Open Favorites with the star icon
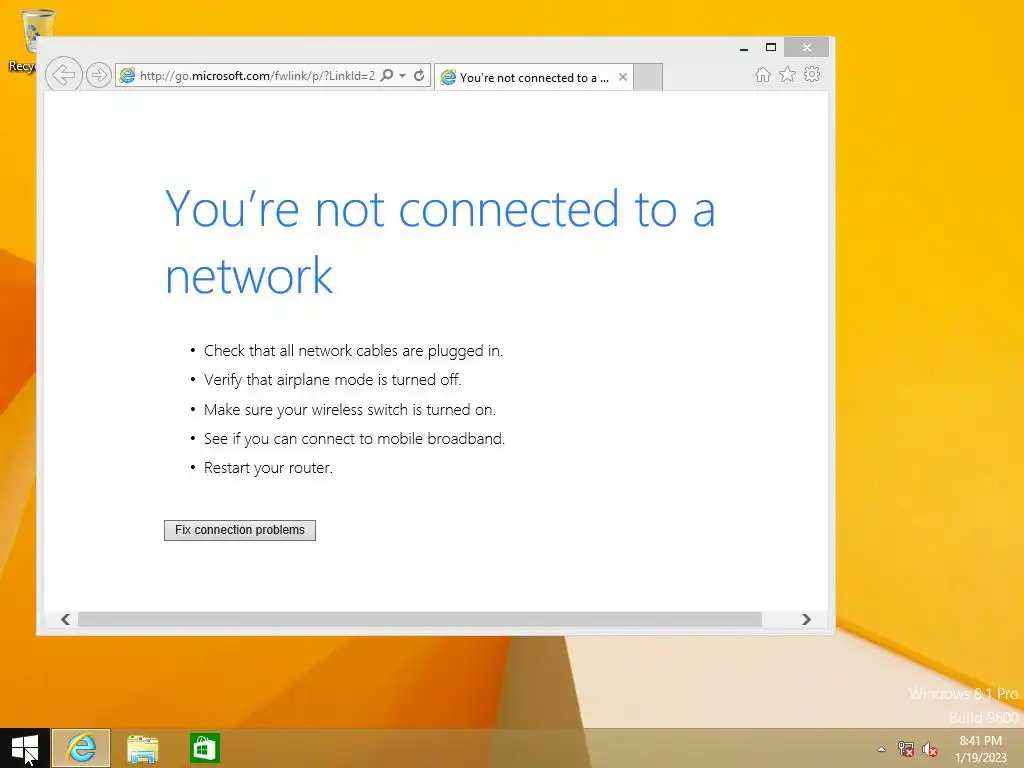1024x768 pixels. [788, 74]
